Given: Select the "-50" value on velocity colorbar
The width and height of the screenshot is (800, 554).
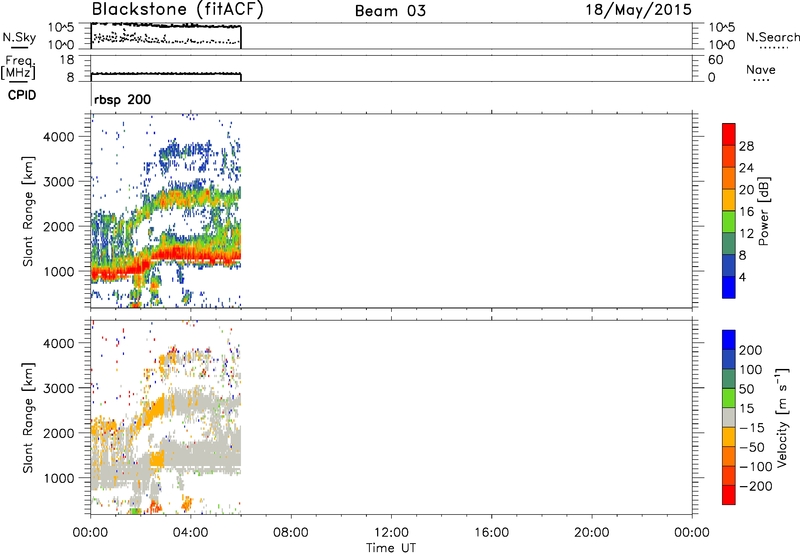Looking at the screenshot, I should click(752, 447).
